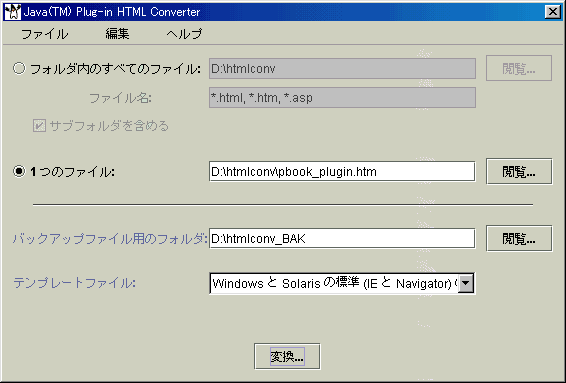Open the ファイル menu
566x383 pixels.
[x=45, y=34]
